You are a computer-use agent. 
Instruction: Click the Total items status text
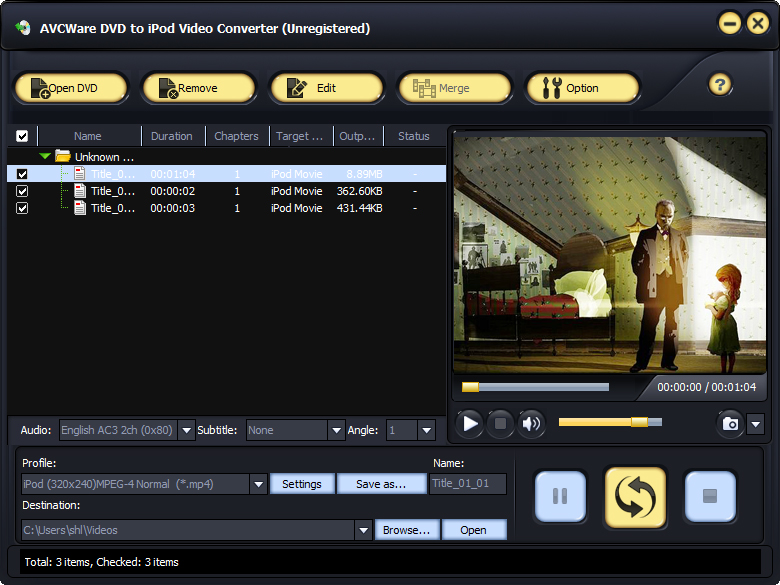coord(101,562)
